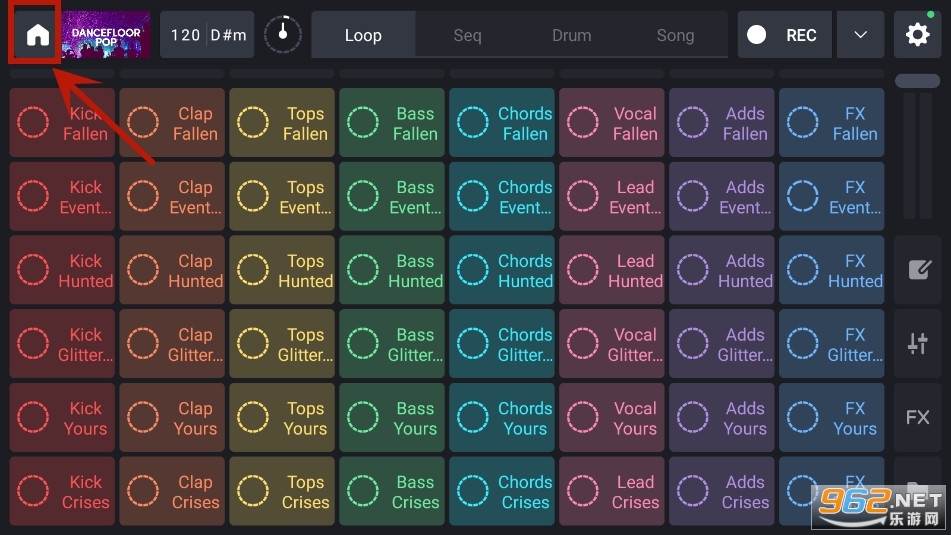The width and height of the screenshot is (951, 535).
Task: Trigger the Kick Event pad
Action: tap(62, 197)
